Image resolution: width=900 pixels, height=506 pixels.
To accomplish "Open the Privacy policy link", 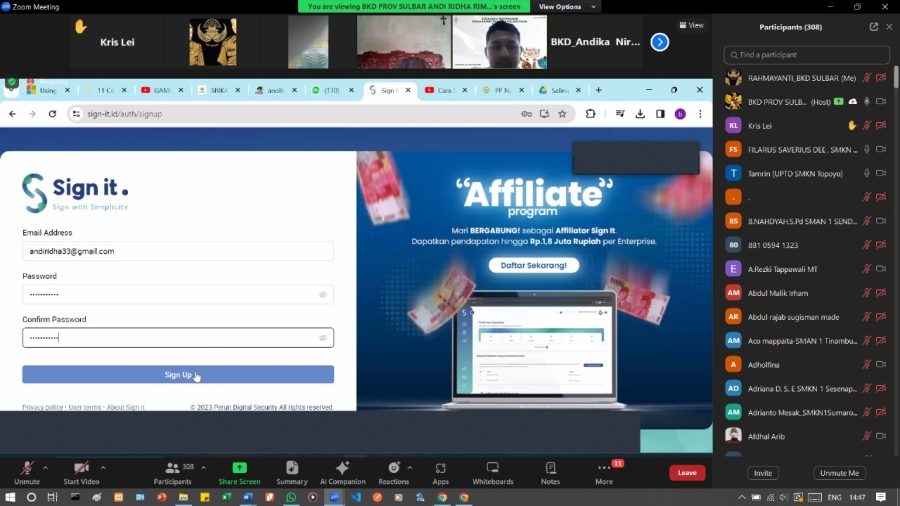I will pos(42,407).
